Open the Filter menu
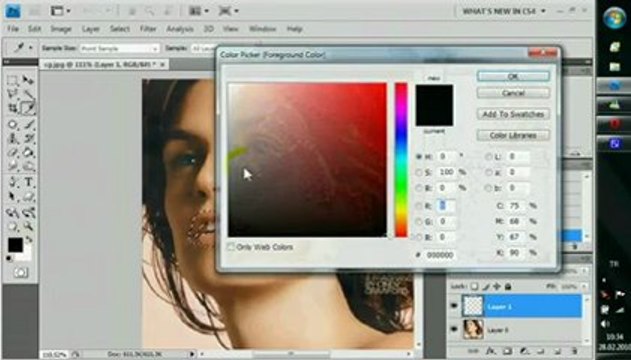This screenshot has height=360, width=631. (x=148, y=29)
